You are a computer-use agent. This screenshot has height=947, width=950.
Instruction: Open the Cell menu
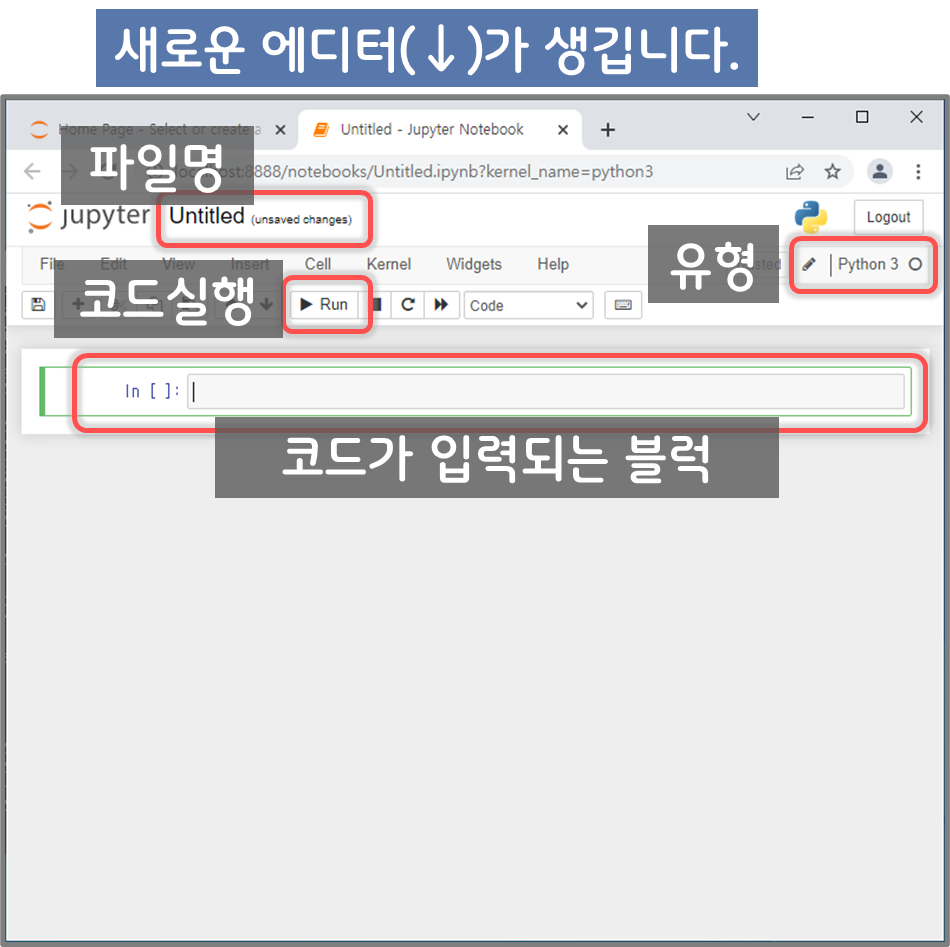point(317,264)
